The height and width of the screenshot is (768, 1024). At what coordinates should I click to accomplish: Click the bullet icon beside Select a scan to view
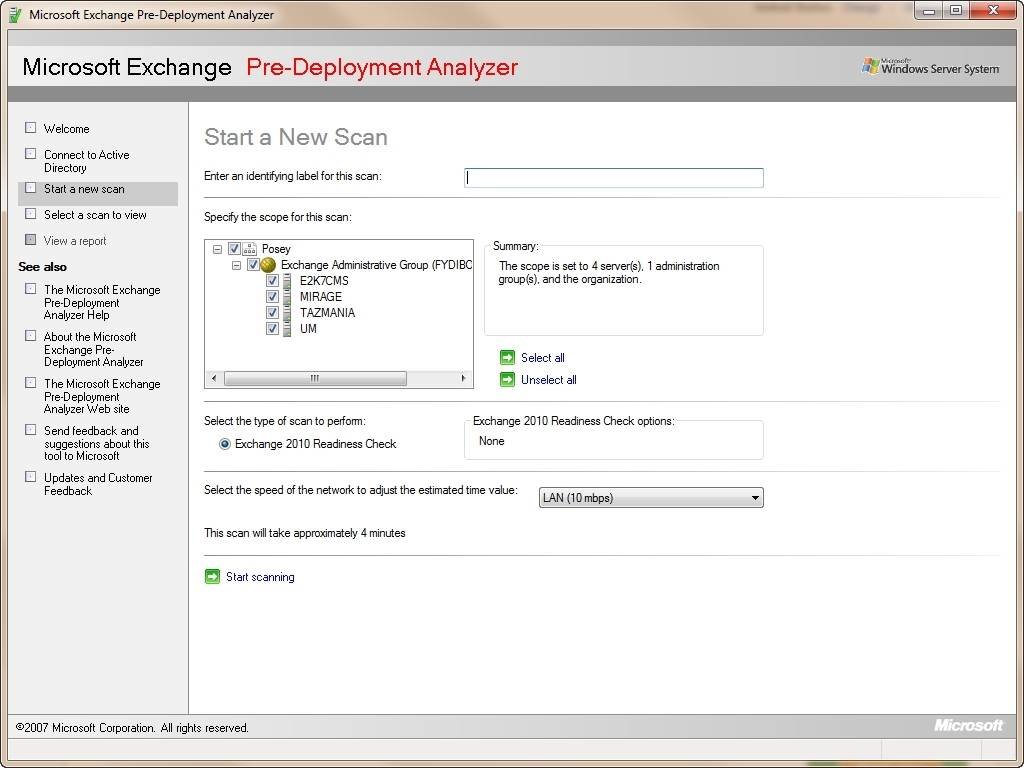coord(31,214)
